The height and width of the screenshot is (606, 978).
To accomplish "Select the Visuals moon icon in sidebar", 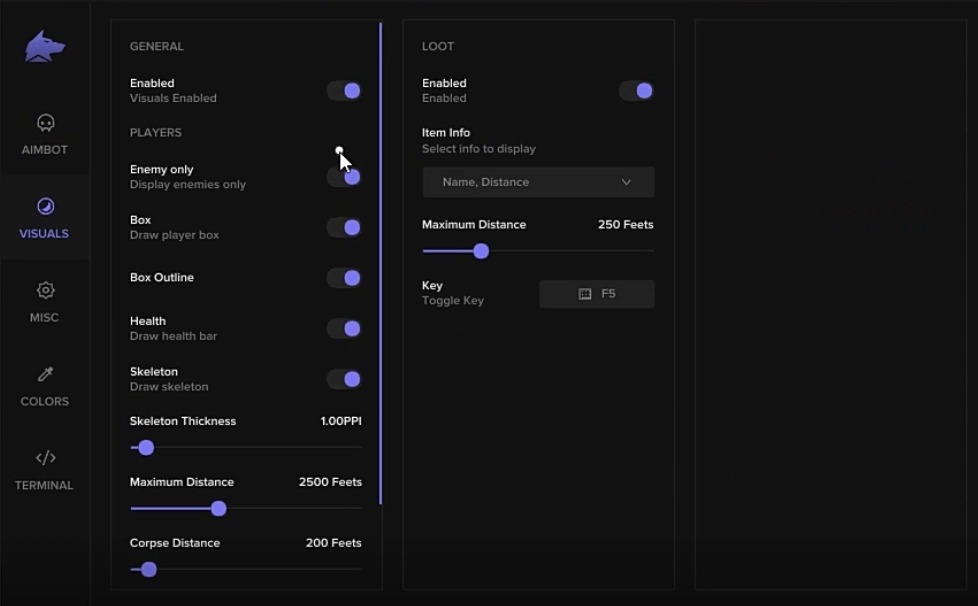I will point(46,206).
